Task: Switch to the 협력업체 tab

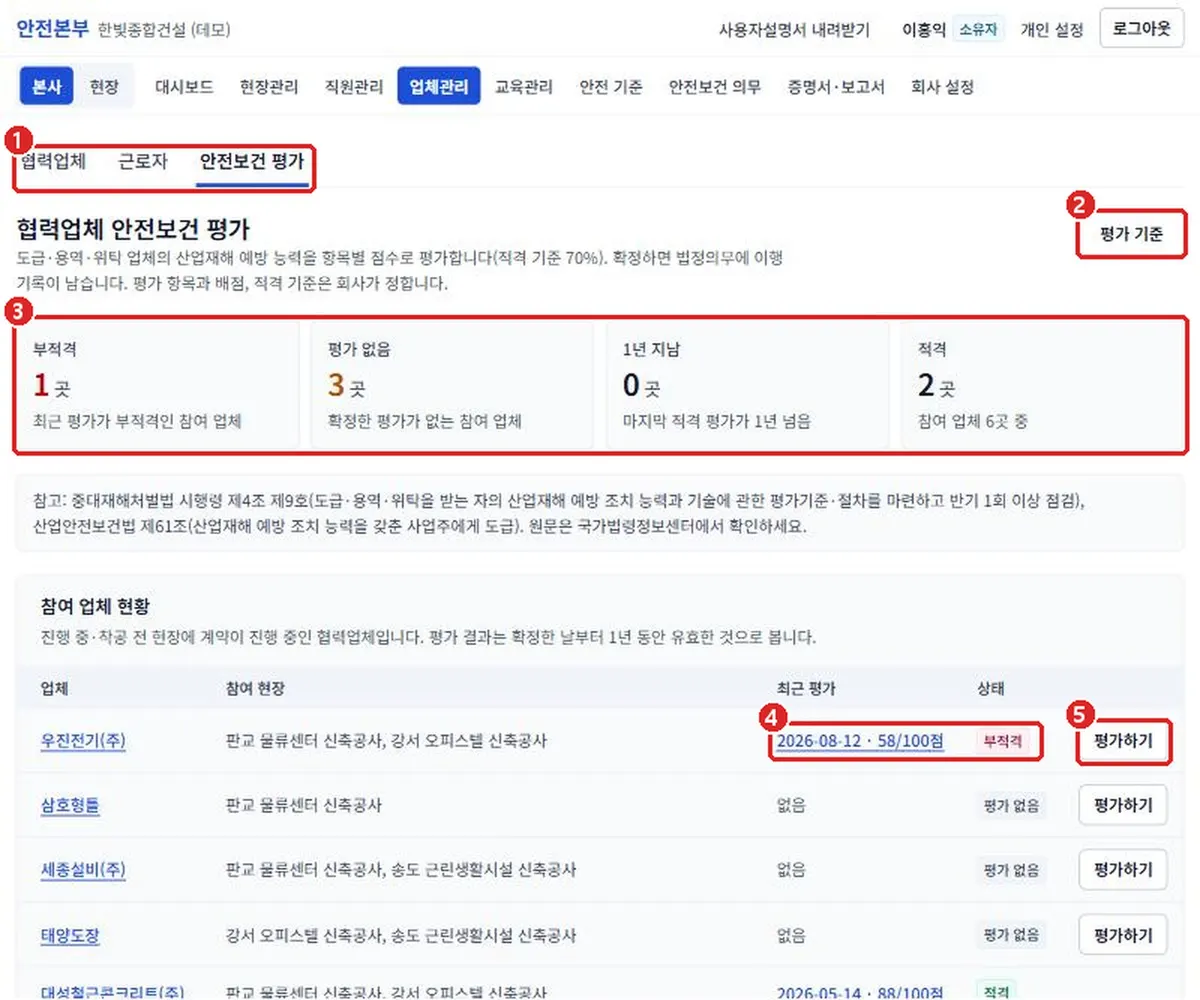Action: tap(53, 161)
